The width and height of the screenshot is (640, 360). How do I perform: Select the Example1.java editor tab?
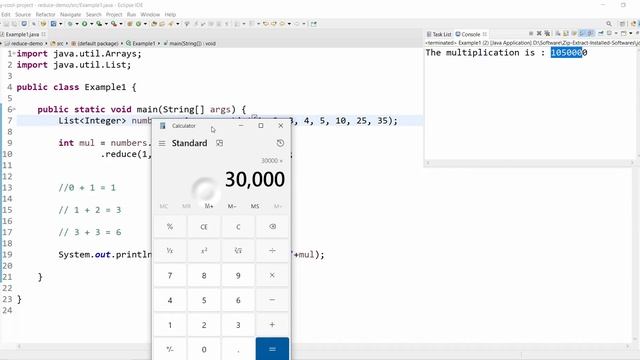click(x=23, y=34)
